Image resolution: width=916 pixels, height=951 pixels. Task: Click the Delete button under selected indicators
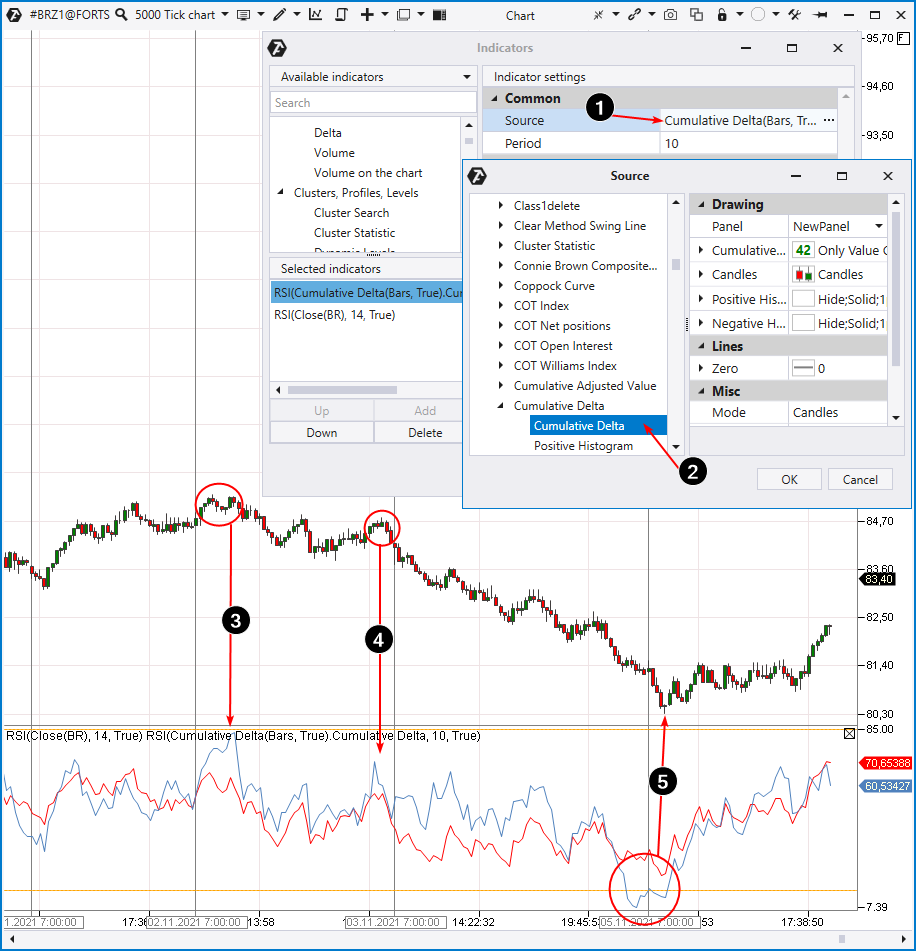pos(425,433)
